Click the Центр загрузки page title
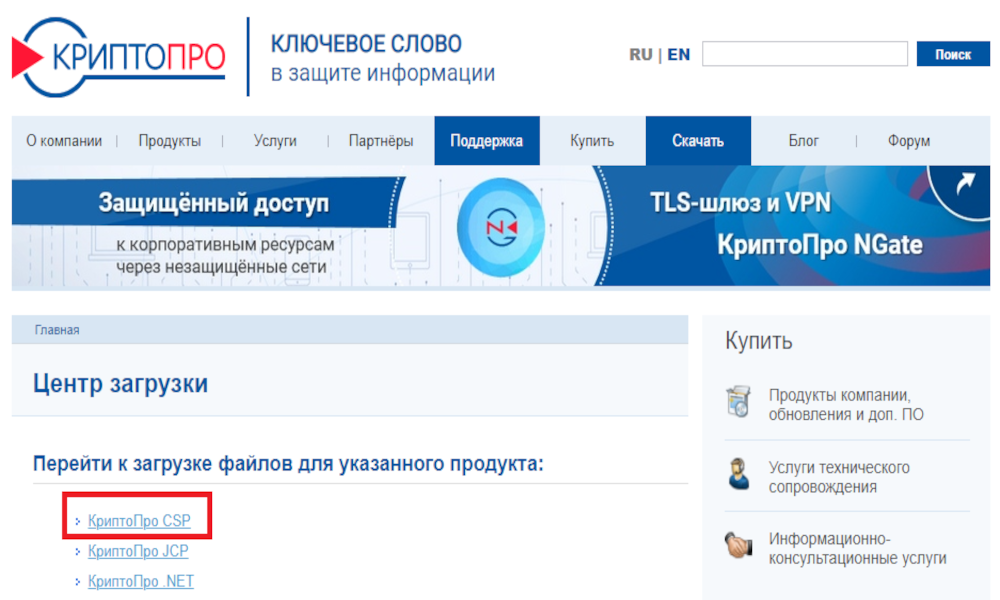 point(121,384)
